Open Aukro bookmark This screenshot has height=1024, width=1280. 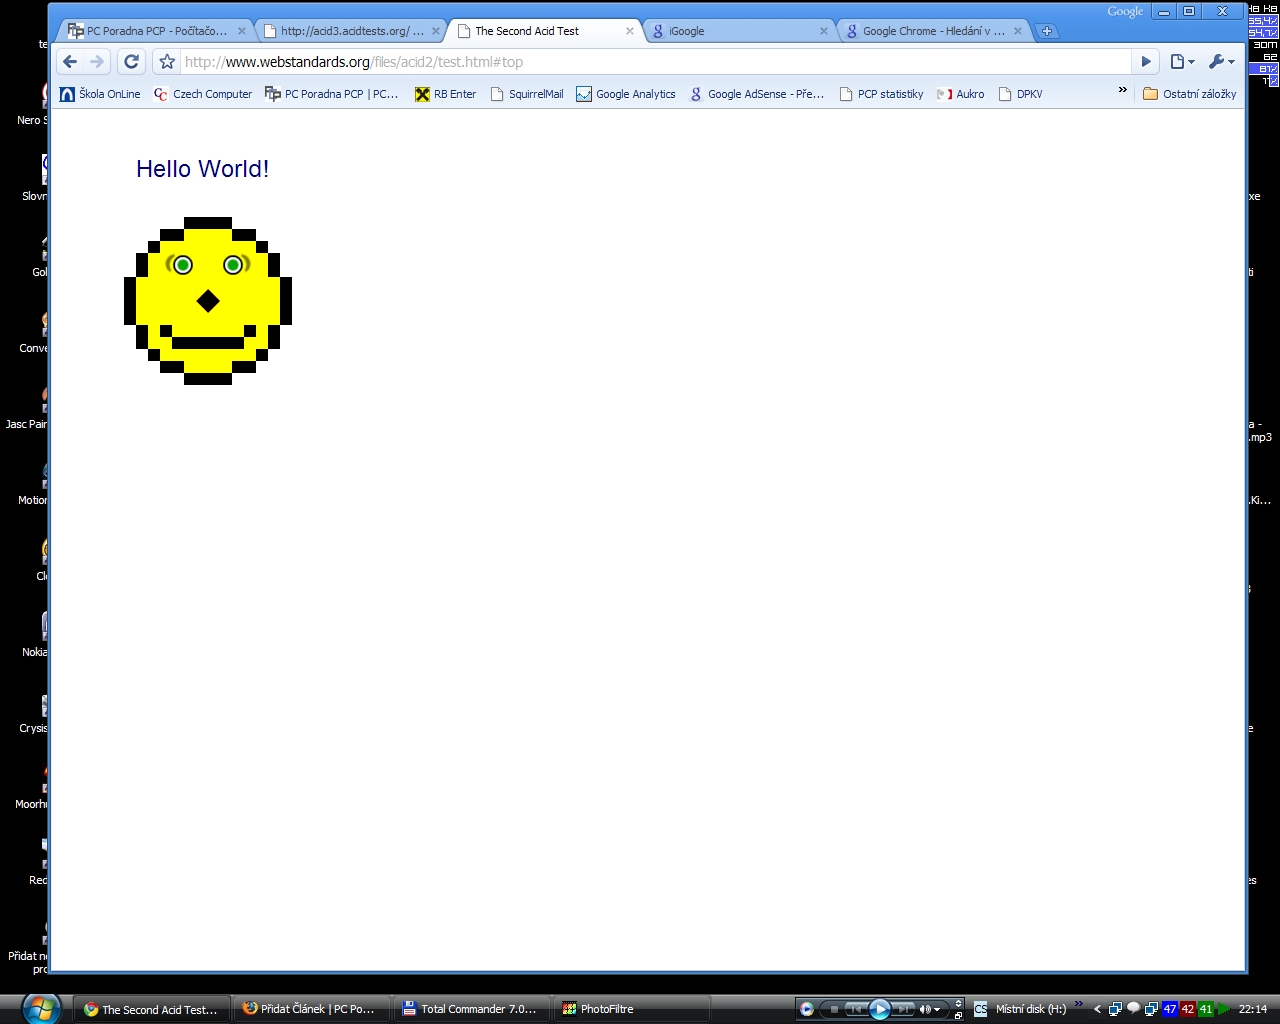(x=960, y=94)
